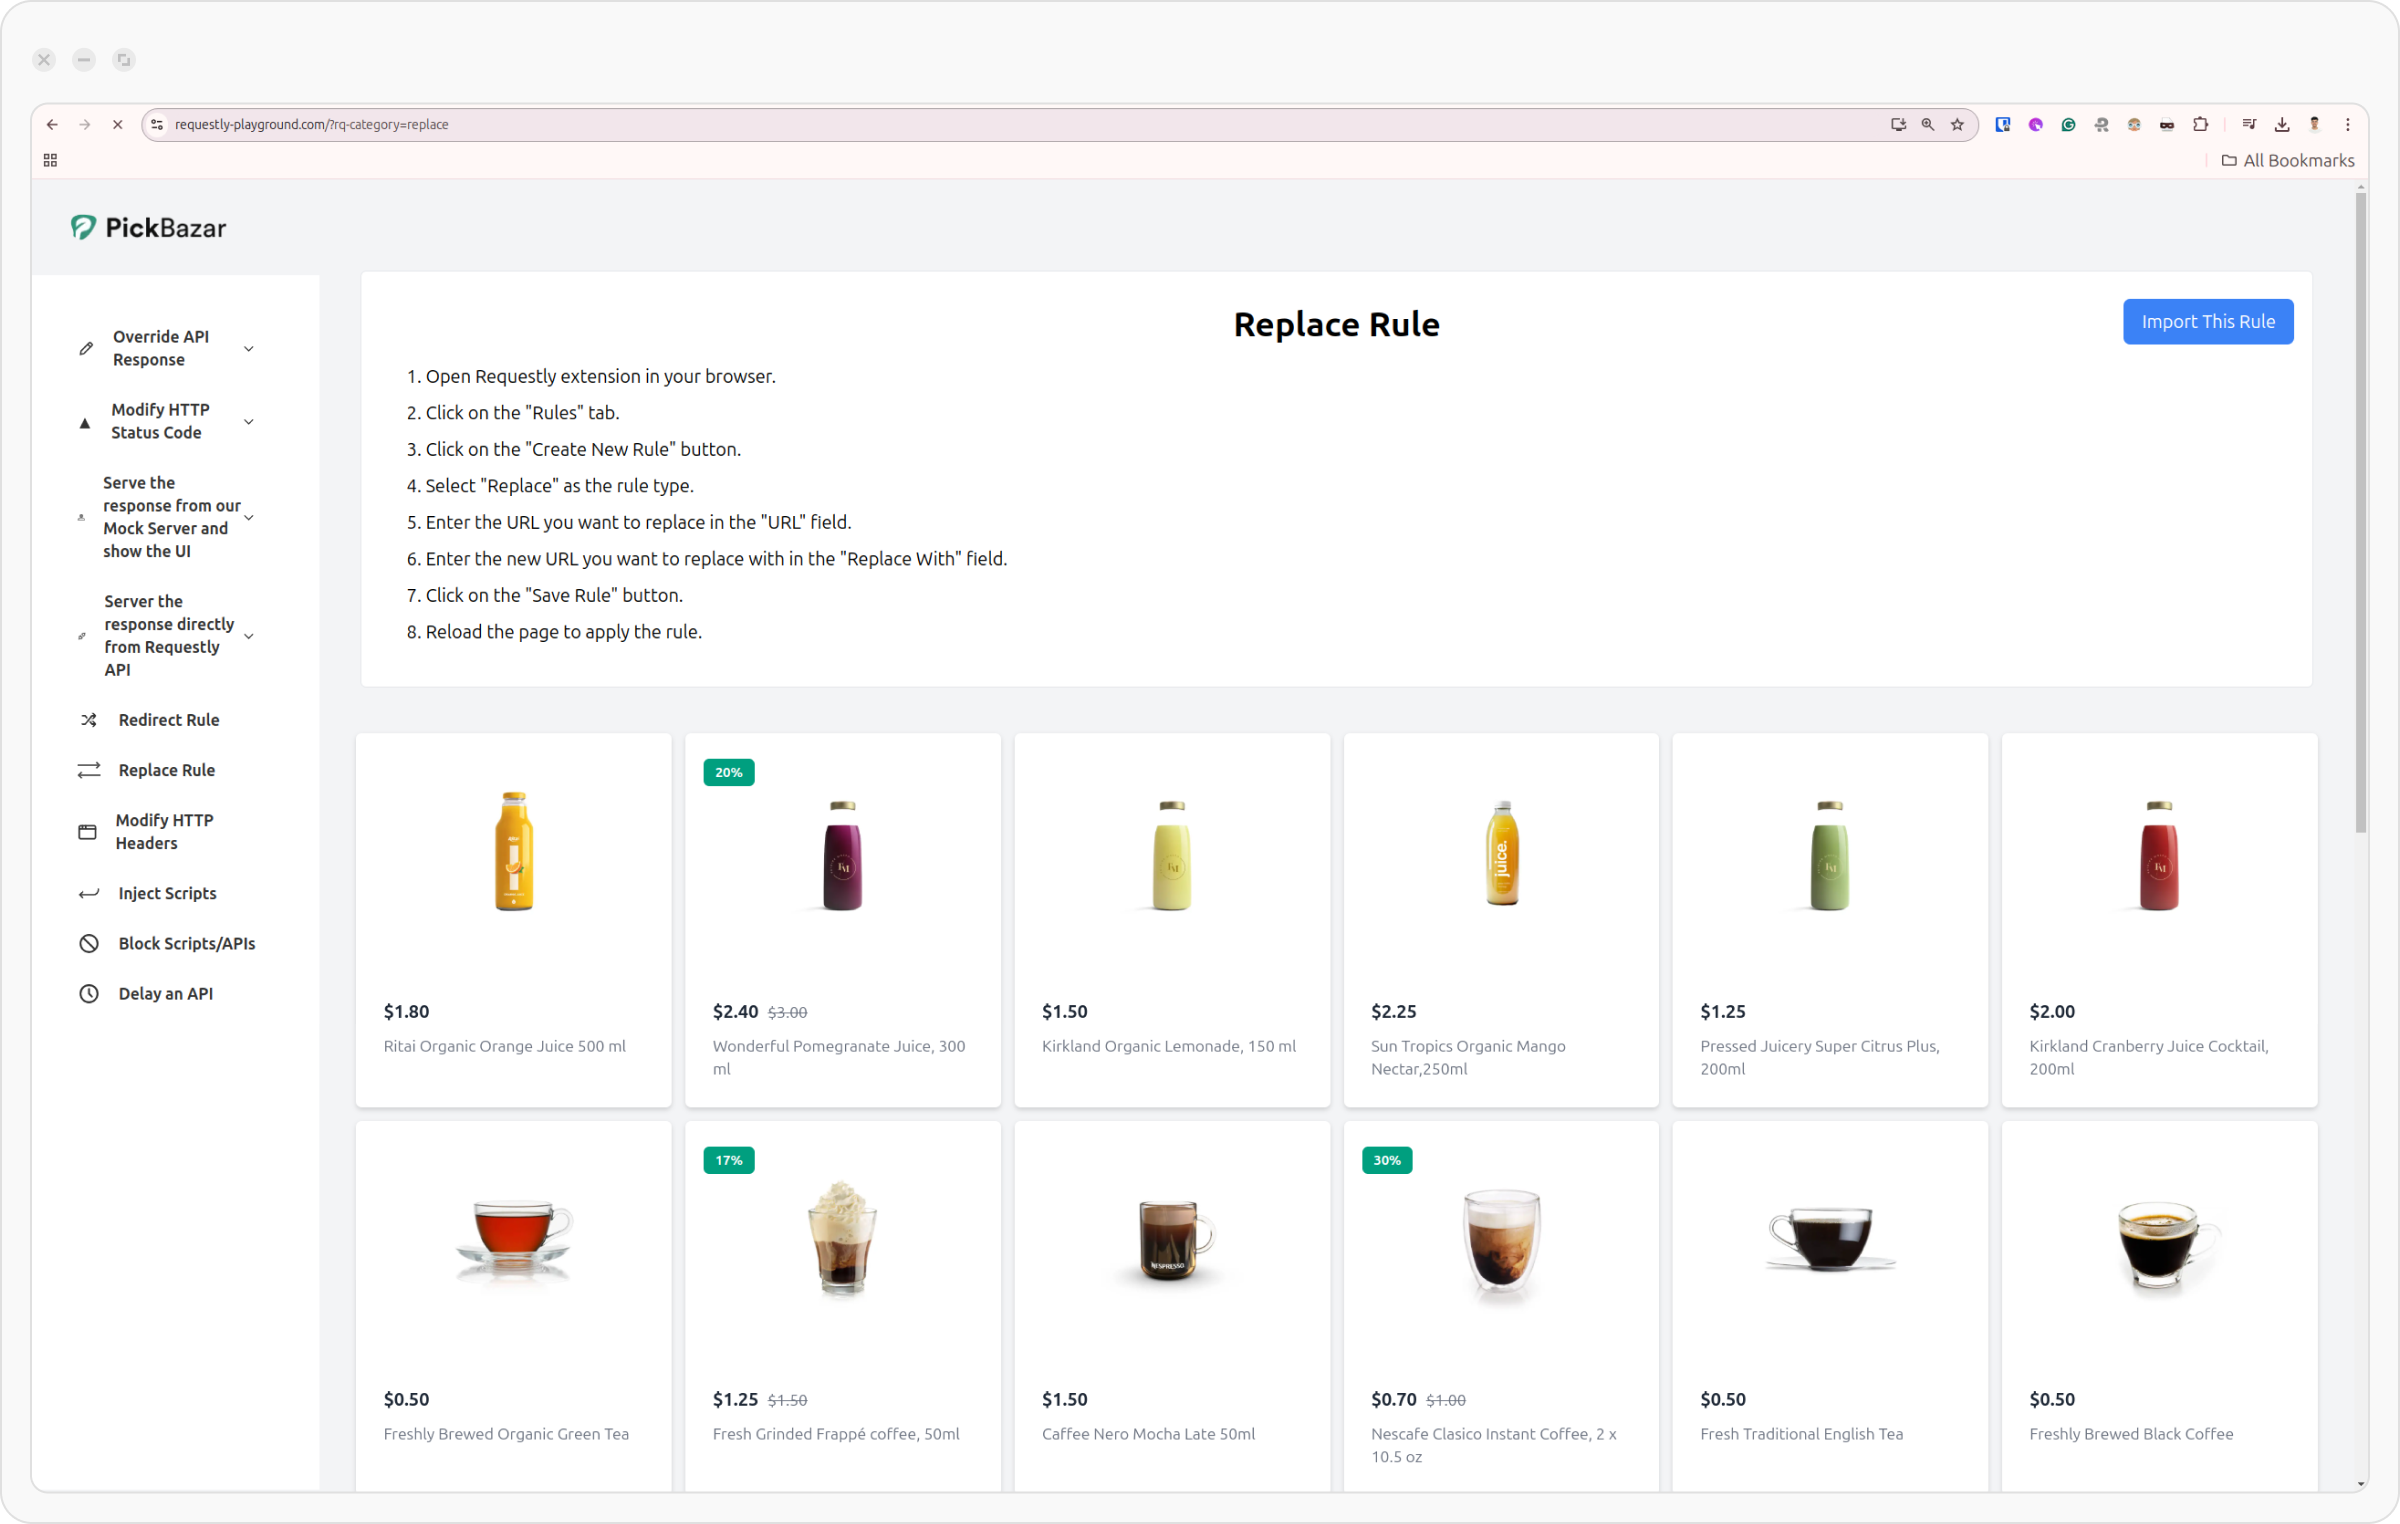Expand Override API Response section
Screen dimensions: 2400x1524
click(x=249, y=349)
